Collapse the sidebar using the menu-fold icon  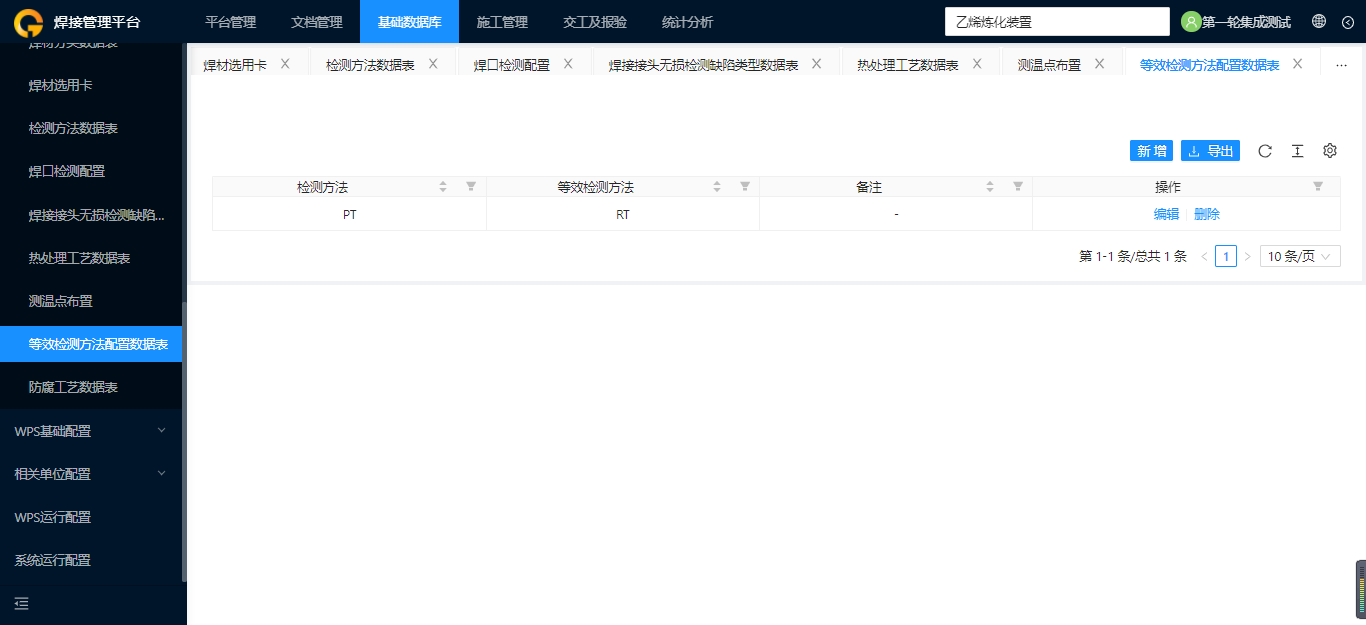[22, 604]
